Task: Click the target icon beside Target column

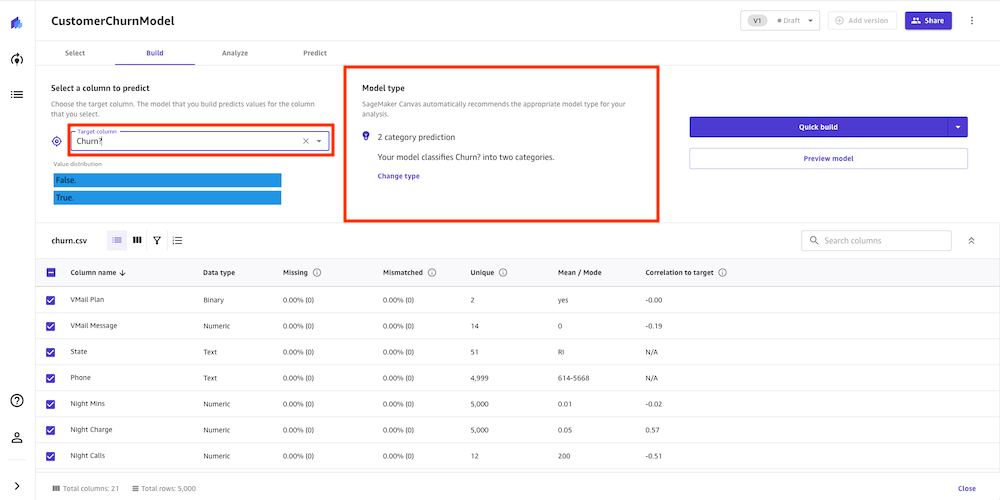Action: (x=57, y=141)
